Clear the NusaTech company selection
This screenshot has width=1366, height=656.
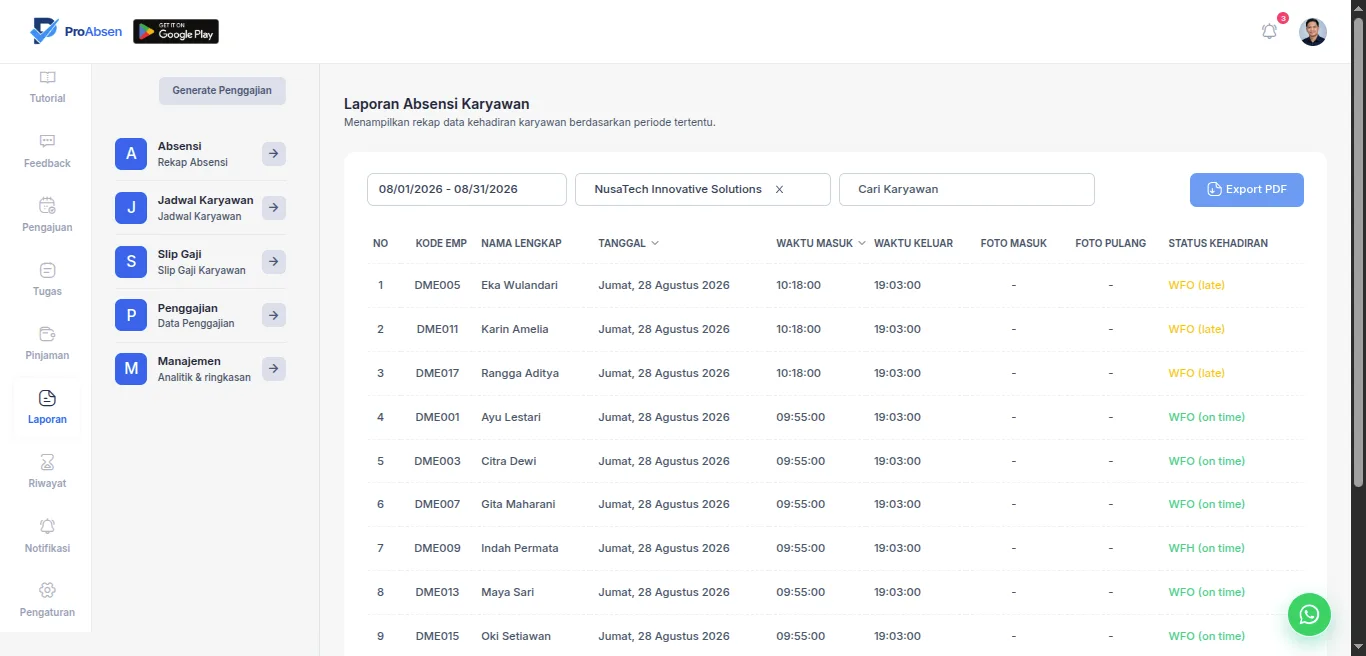780,189
